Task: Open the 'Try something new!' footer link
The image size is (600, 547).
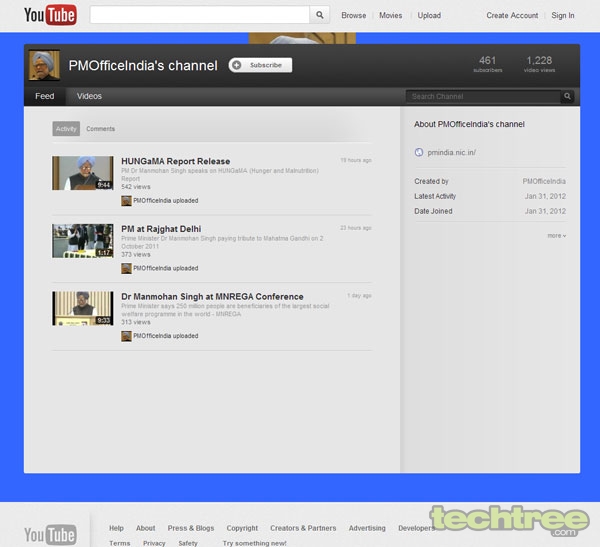Action: [x=254, y=543]
